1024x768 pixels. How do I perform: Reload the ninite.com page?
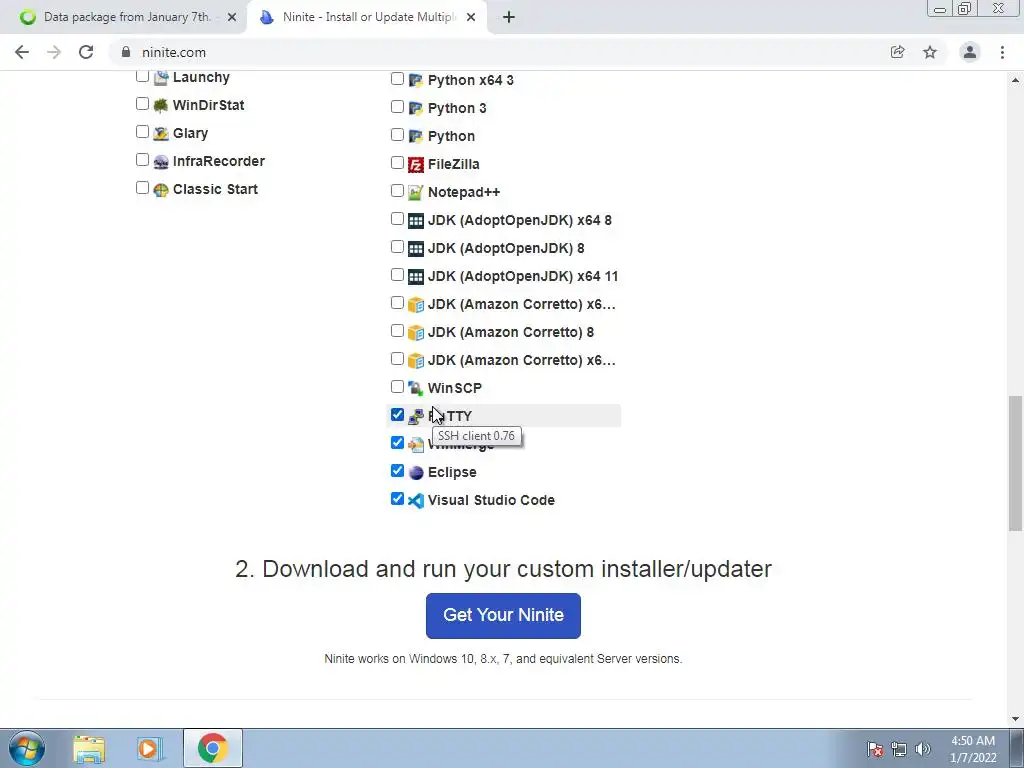[x=86, y=52]
